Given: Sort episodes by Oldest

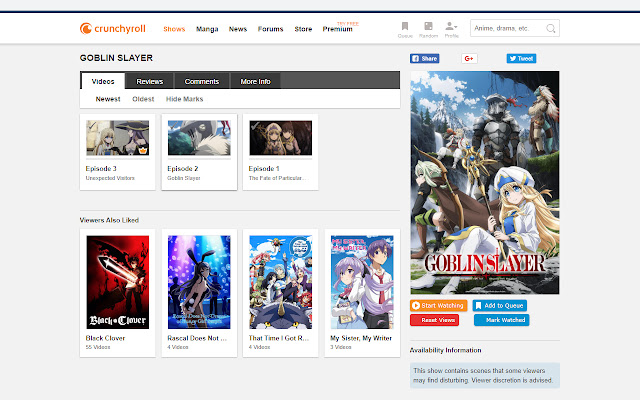Looking at the screenshot, I should (x=143, y=99).
